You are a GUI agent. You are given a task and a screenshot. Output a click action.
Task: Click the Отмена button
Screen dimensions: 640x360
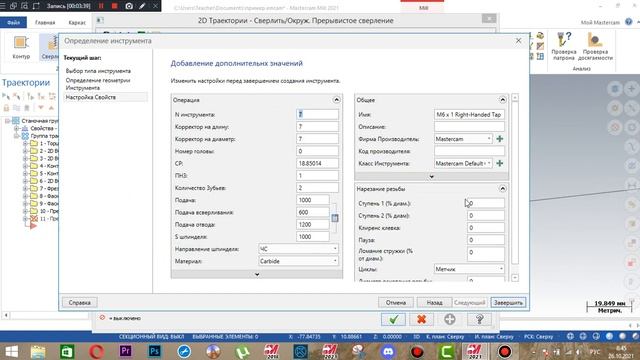point(396,302)
